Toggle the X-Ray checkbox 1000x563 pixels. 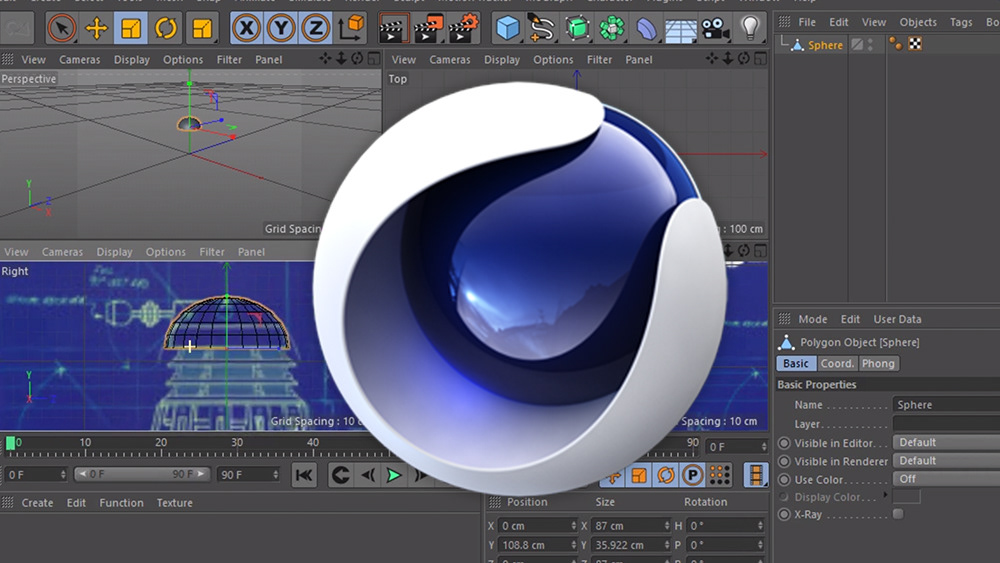[x=898, y=514]
